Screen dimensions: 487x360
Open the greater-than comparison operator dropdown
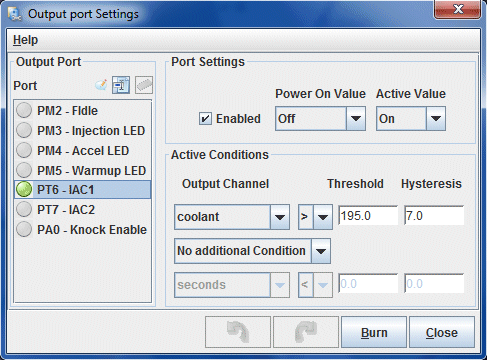(x=315, y=217)
